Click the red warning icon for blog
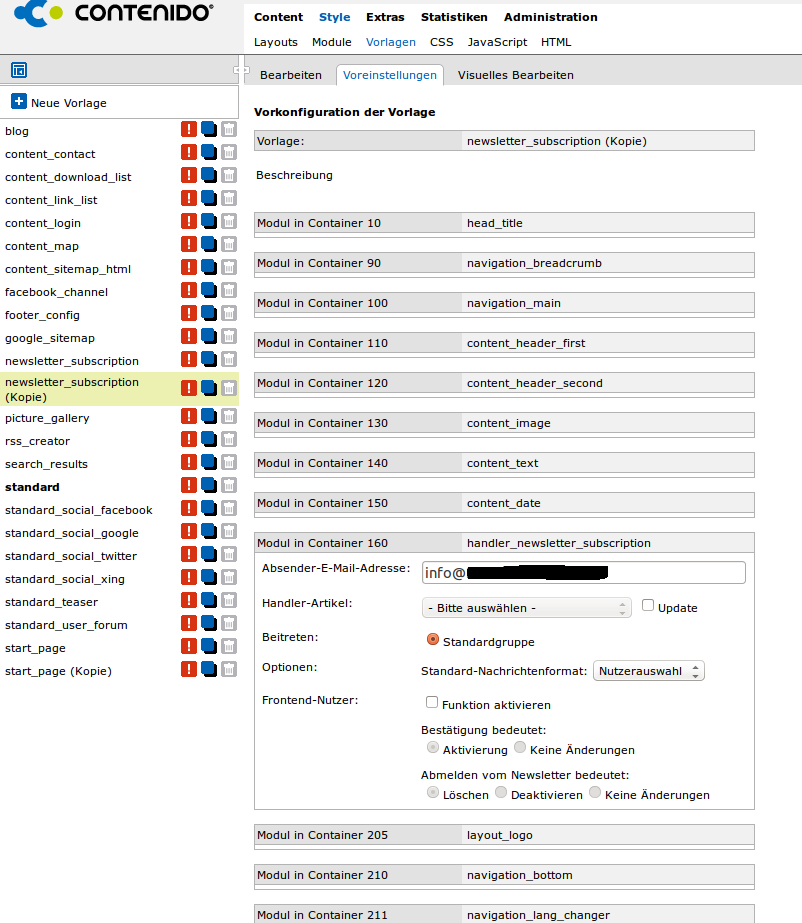The height and width of the screenshot is (923, 802). tap(188, 129)
